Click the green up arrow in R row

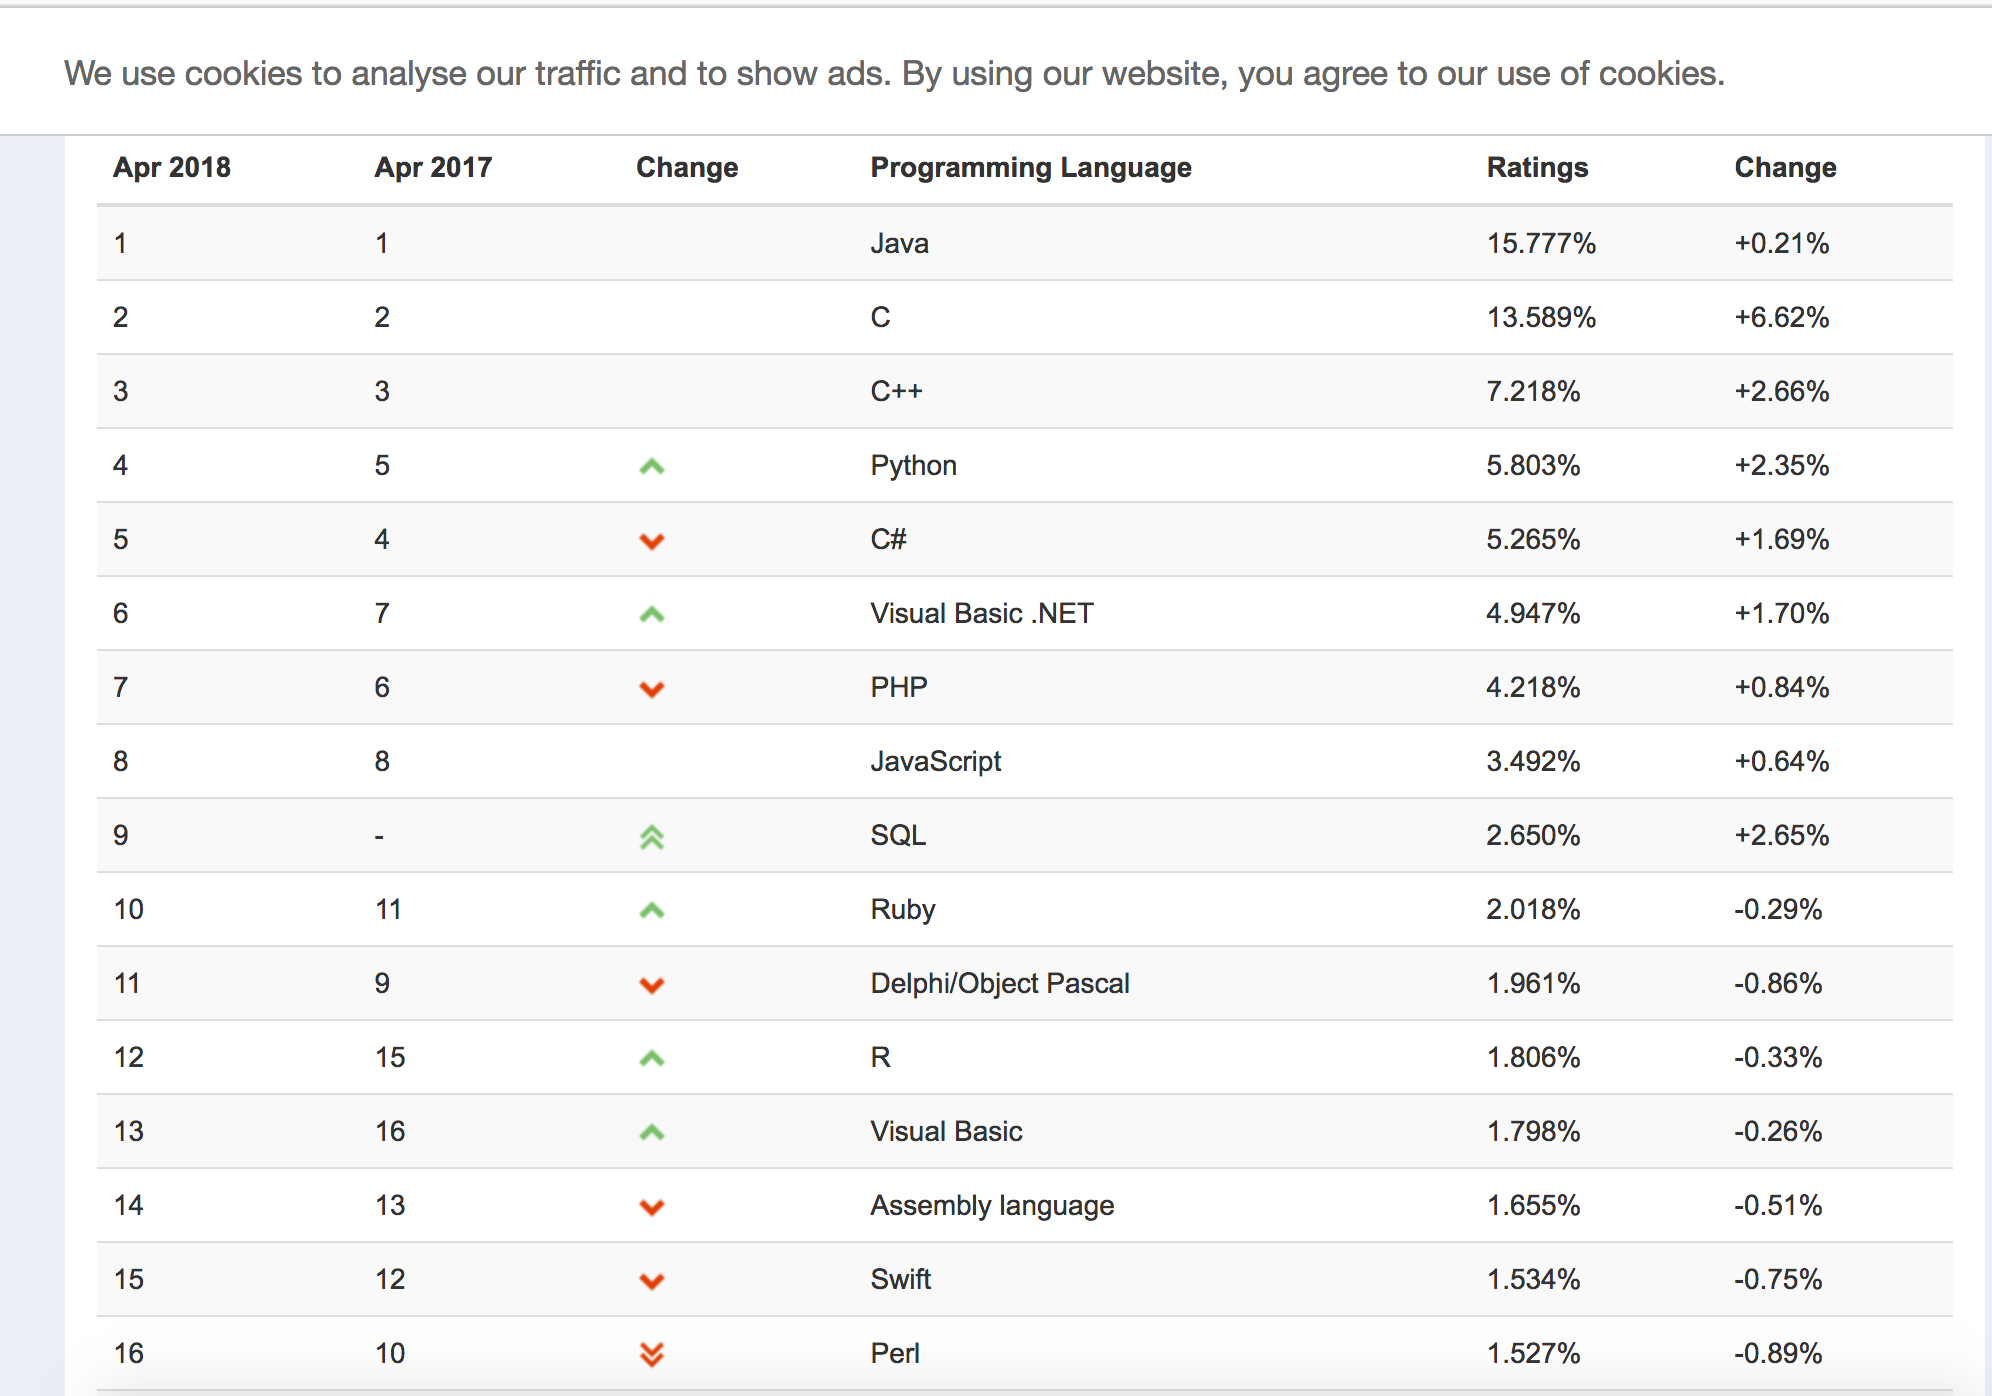(x=652, y=1058)
